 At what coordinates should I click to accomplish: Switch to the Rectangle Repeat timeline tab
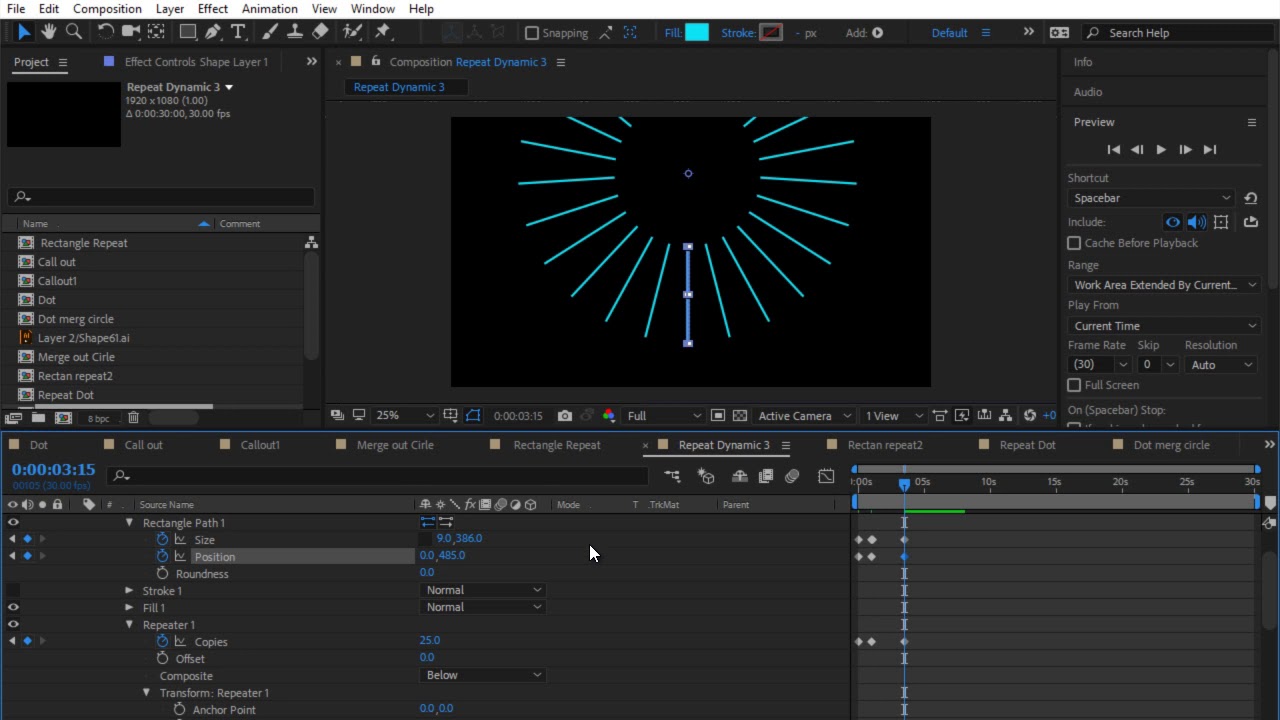pyautogui.click(x=557, y=445)
